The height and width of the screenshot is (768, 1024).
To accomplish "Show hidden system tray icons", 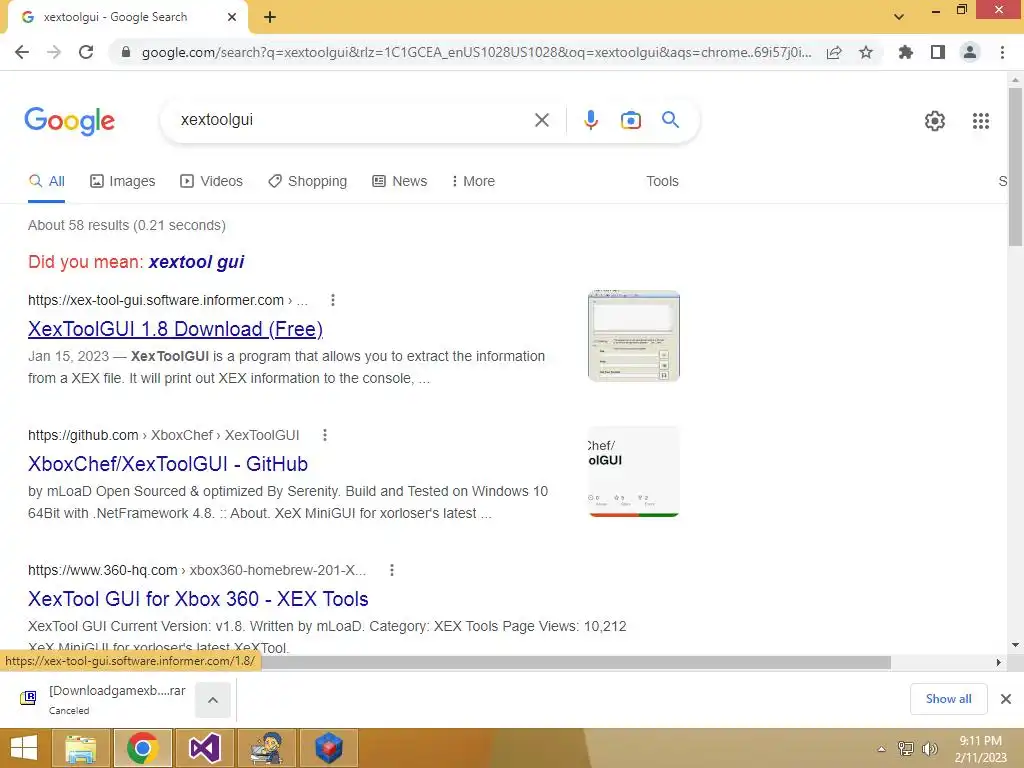I will 881,749.
